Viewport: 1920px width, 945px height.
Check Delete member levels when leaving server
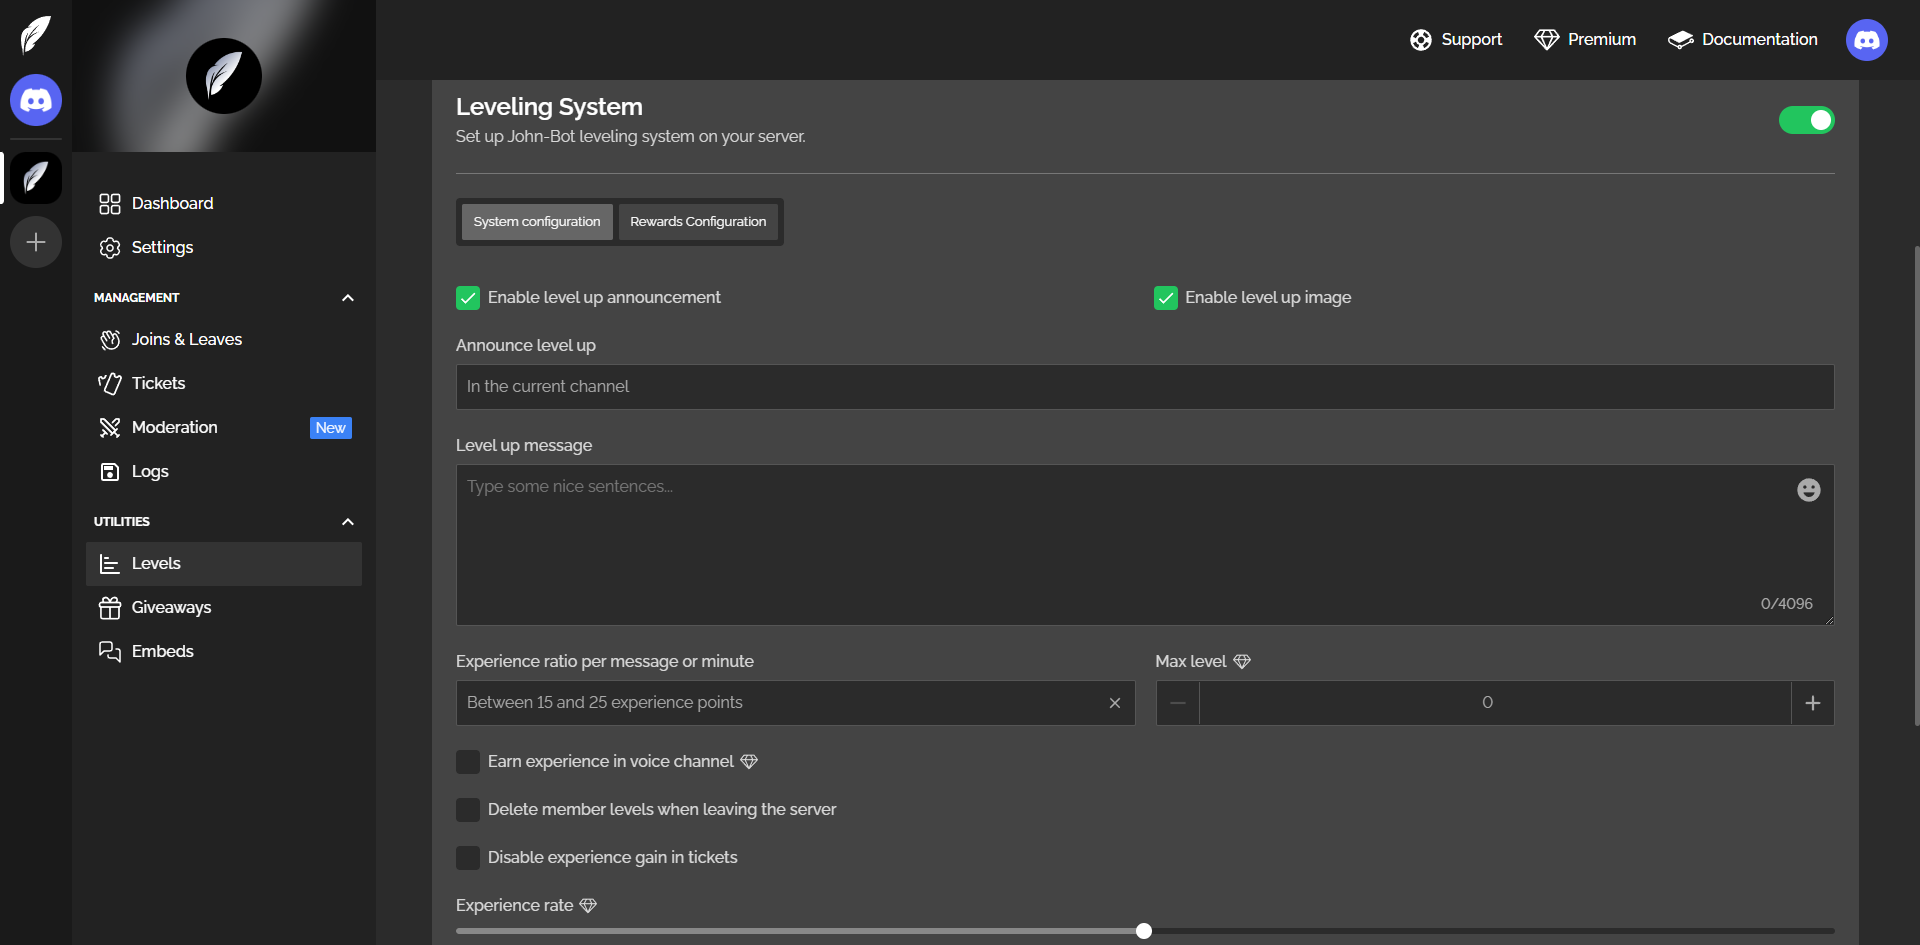(x=468, y=810)
